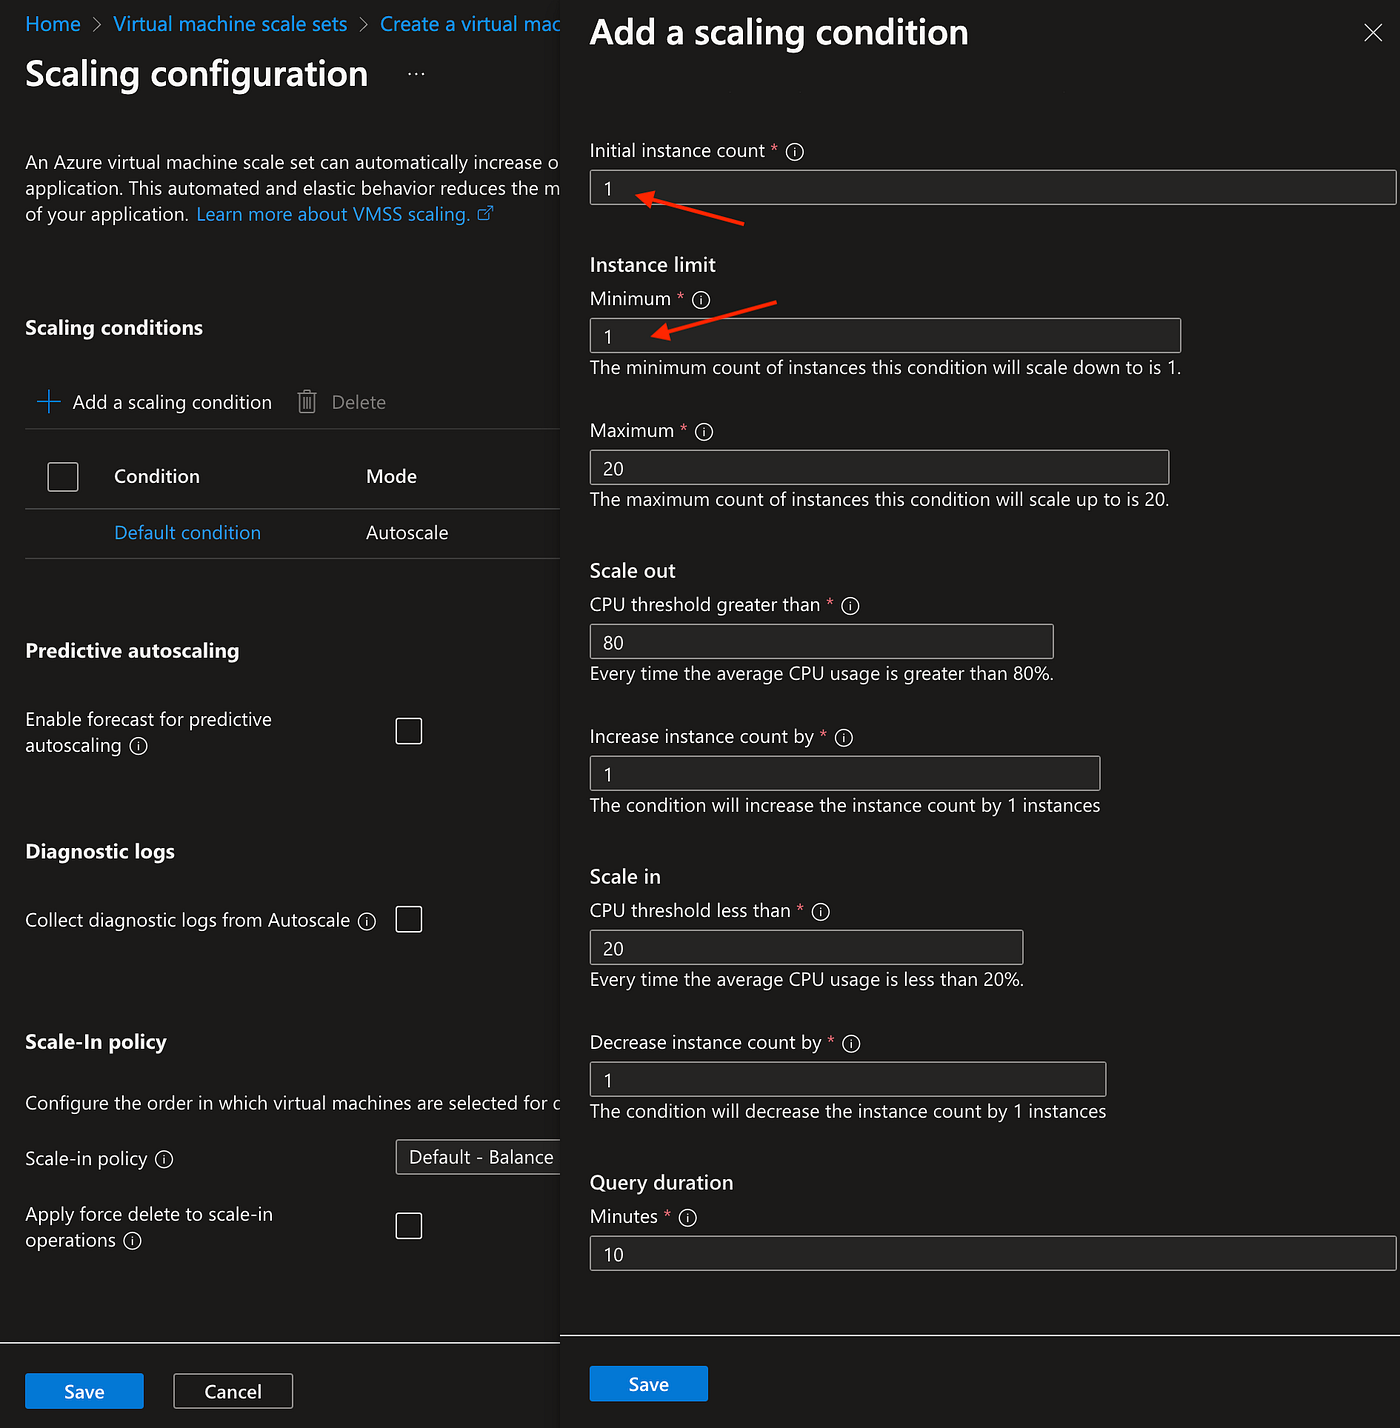Focus CPU threshold less than field
Image resolution: width=1400 pixels, height=1428 pixels.
click(x=807, y=948)
